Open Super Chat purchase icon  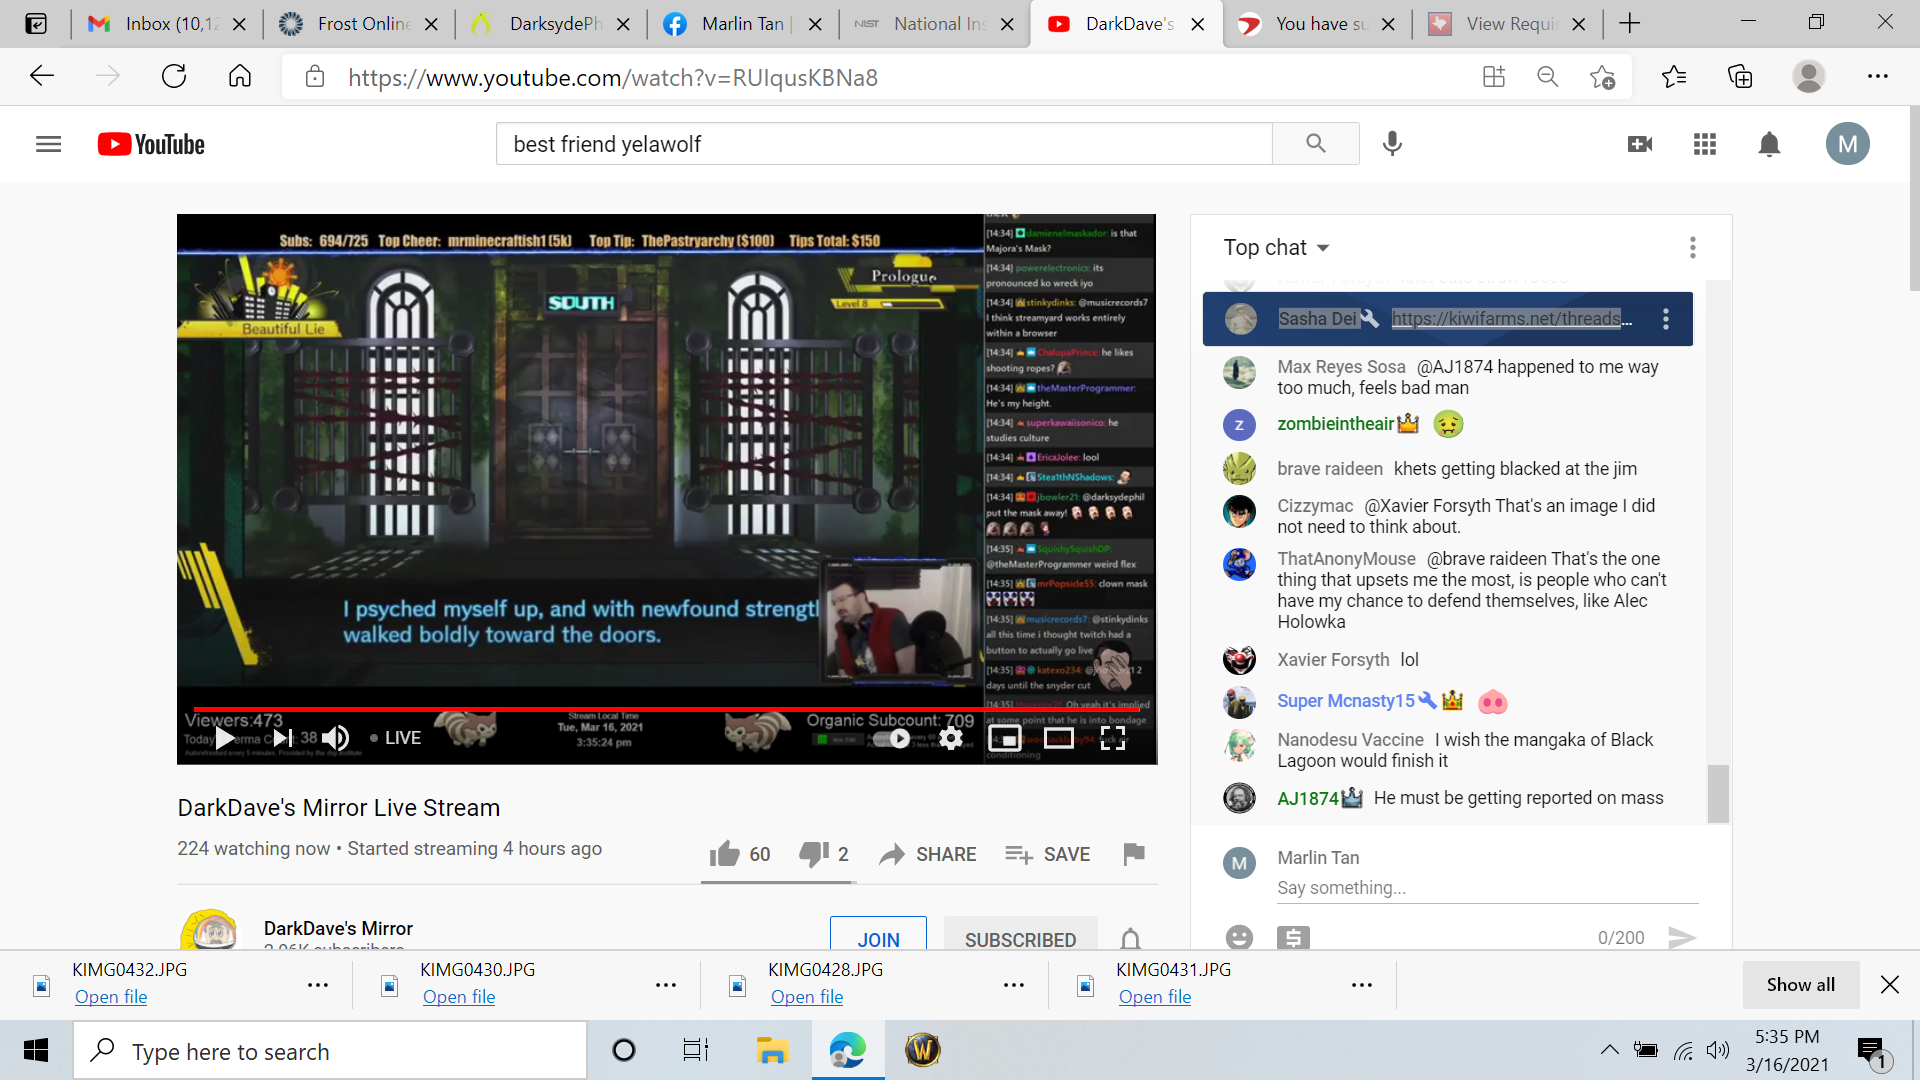click(1293, 938)
